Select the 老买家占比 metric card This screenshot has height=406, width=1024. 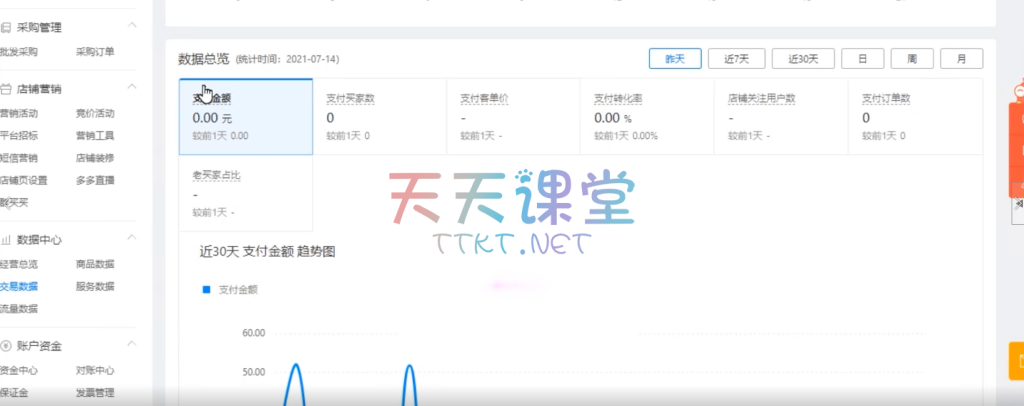coord(245,193)
